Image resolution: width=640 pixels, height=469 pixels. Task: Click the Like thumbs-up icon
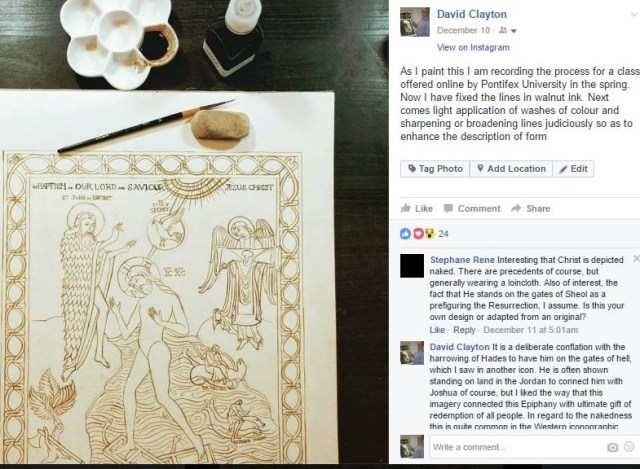point(405,209)
